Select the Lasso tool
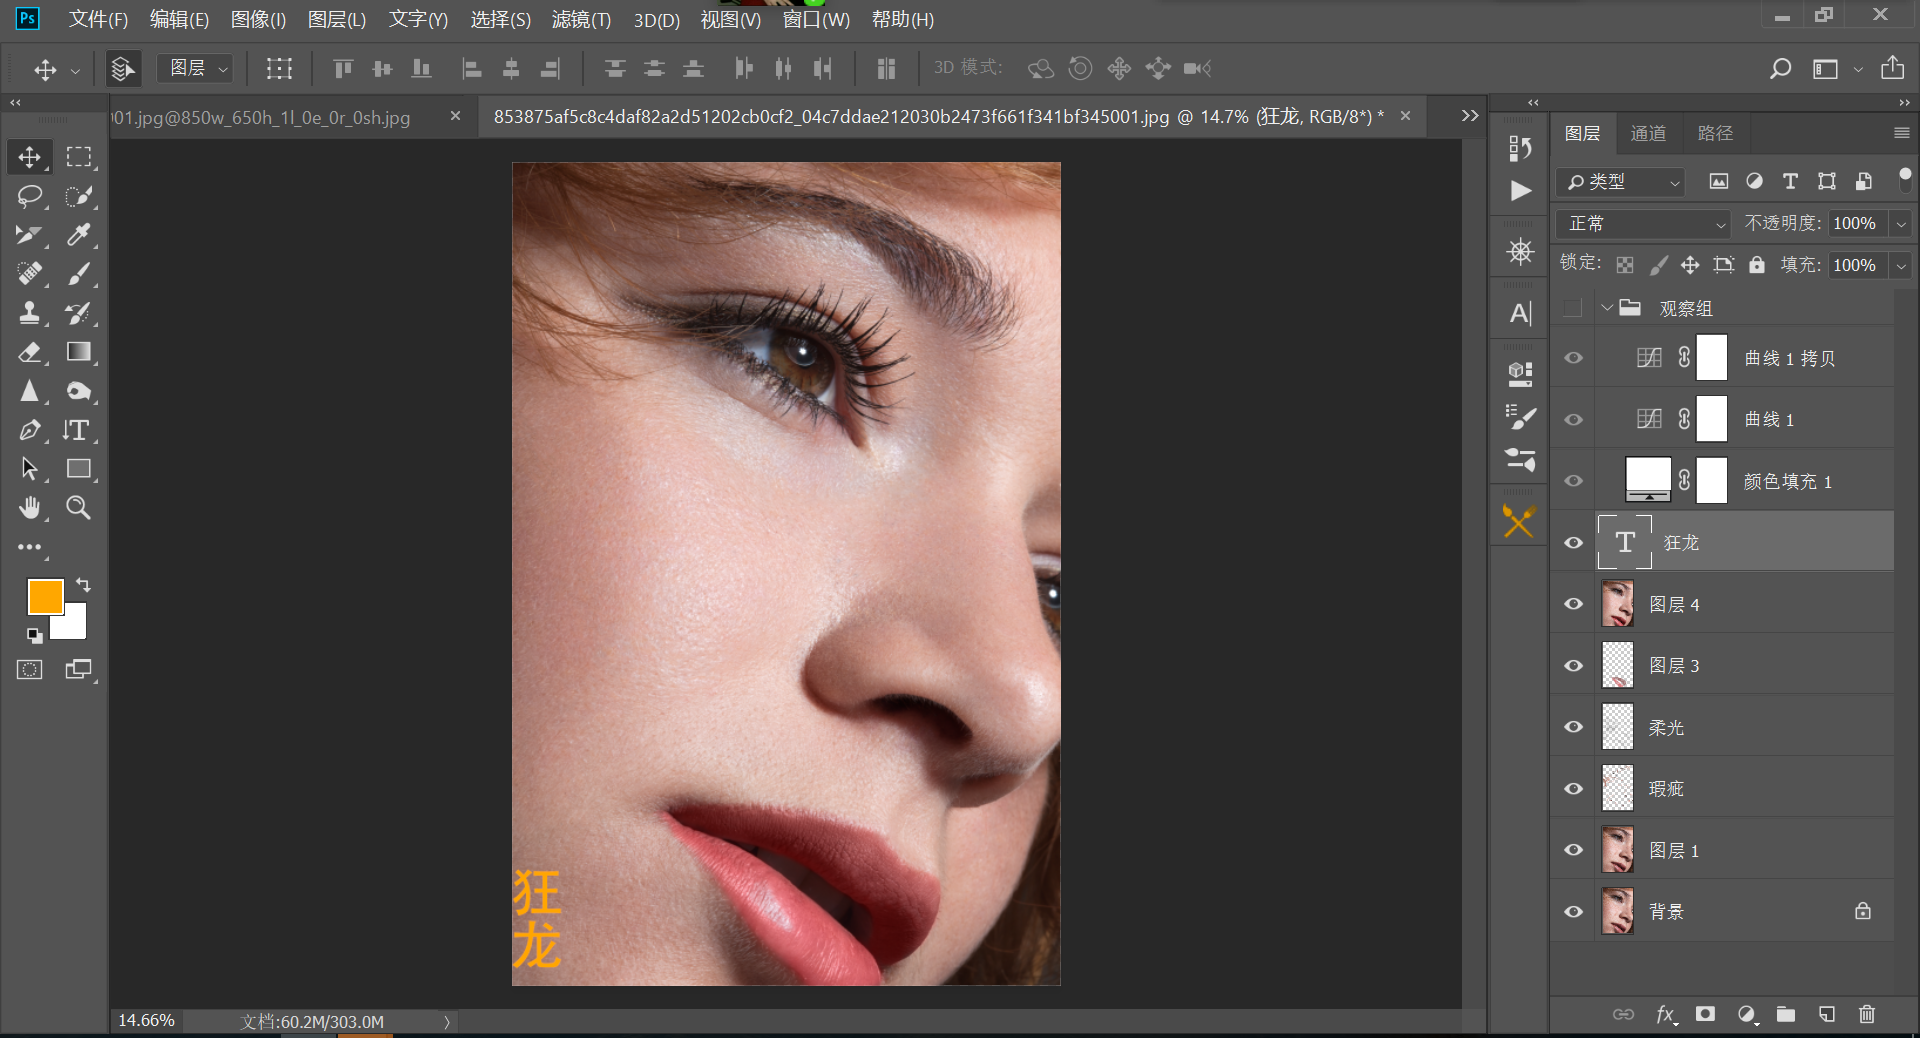The height and width of the screenshot is (1038, 1920). (x=30, y=196)
